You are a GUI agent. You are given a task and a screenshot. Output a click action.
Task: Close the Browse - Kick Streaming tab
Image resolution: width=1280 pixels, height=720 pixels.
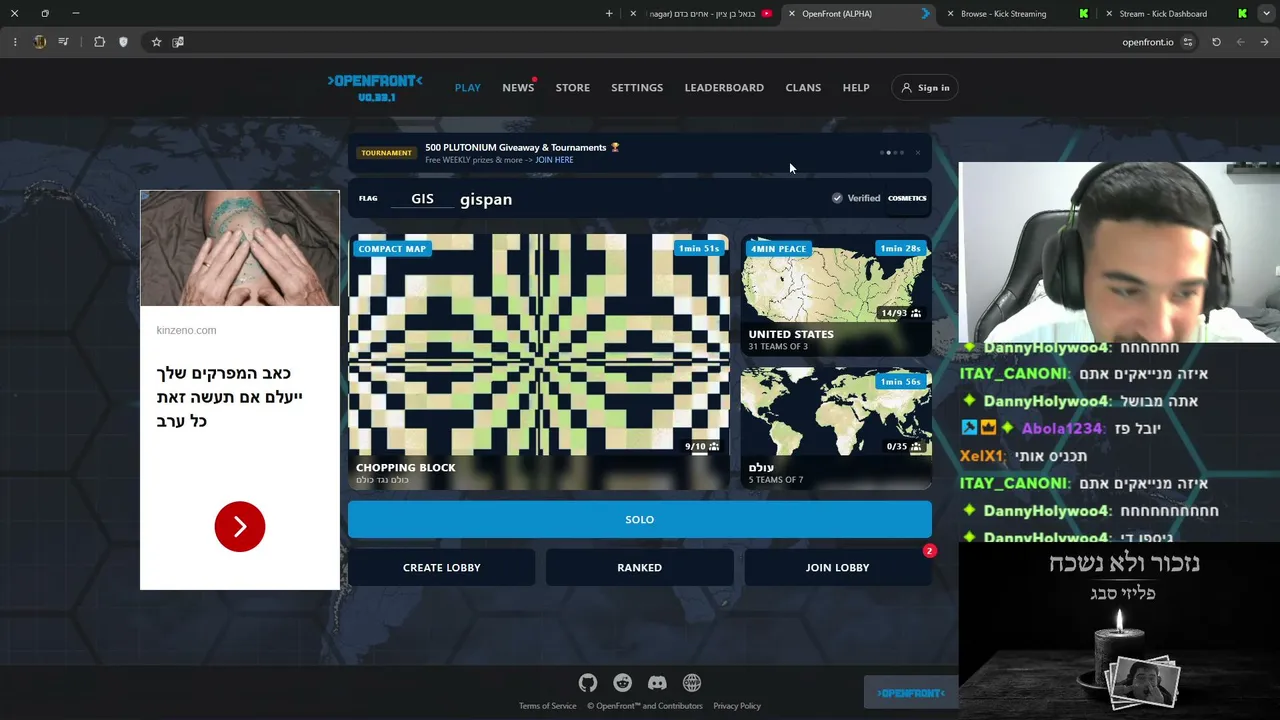[950, 14]
